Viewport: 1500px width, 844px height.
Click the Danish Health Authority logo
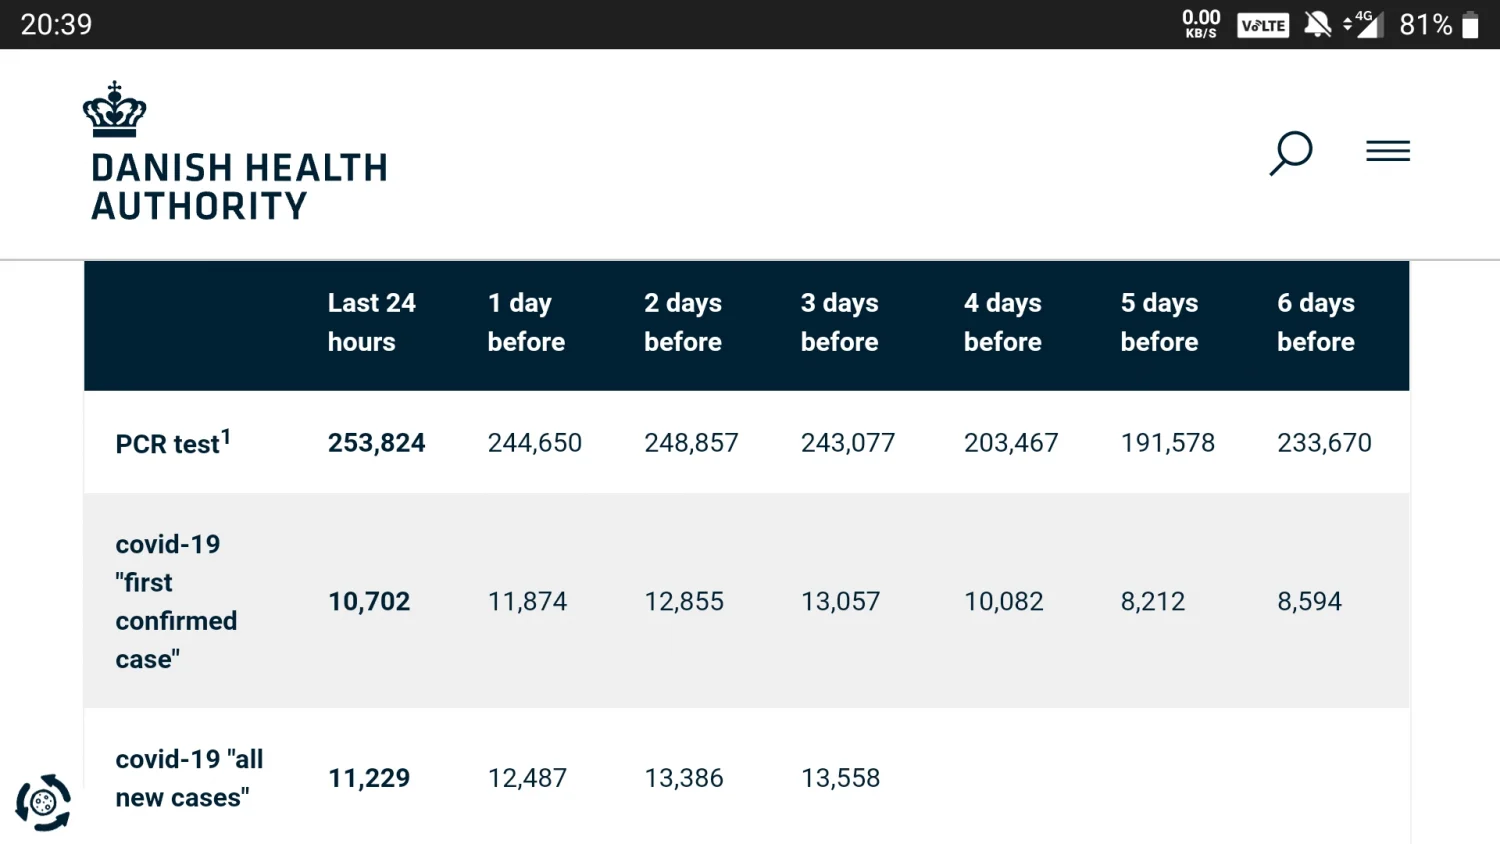click(238, 185)
